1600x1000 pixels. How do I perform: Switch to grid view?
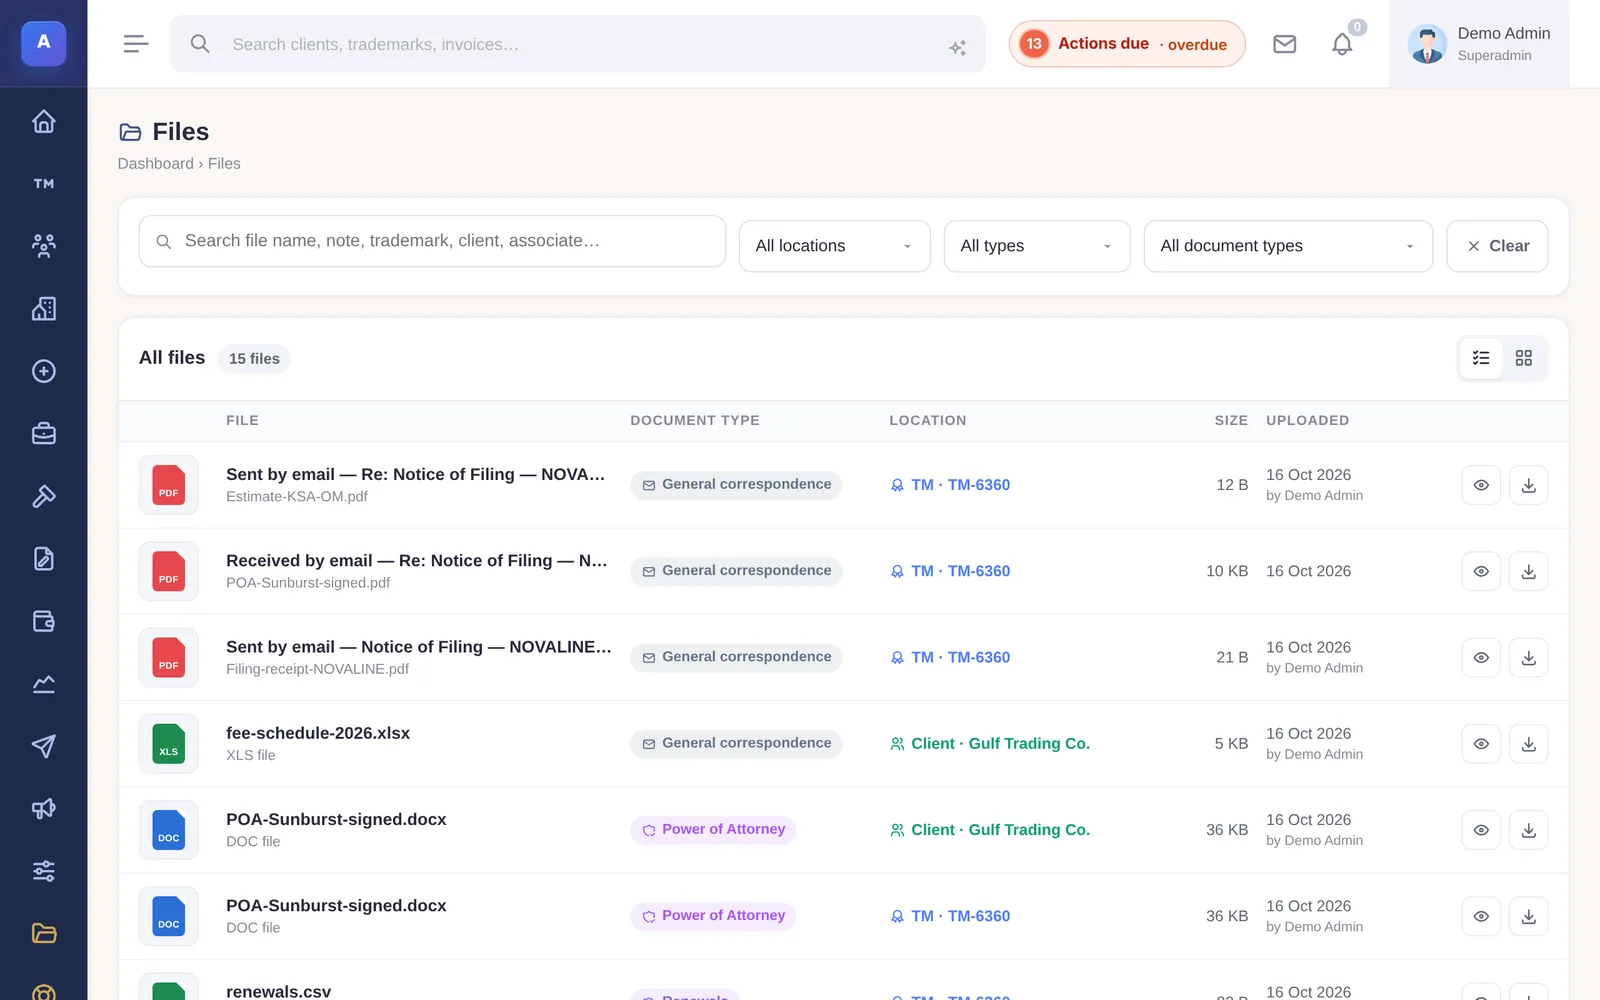click(x=1524, y=358)
